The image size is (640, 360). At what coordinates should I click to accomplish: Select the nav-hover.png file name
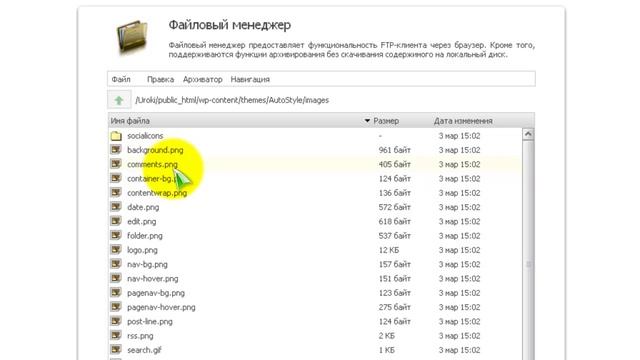click(153, 278)
